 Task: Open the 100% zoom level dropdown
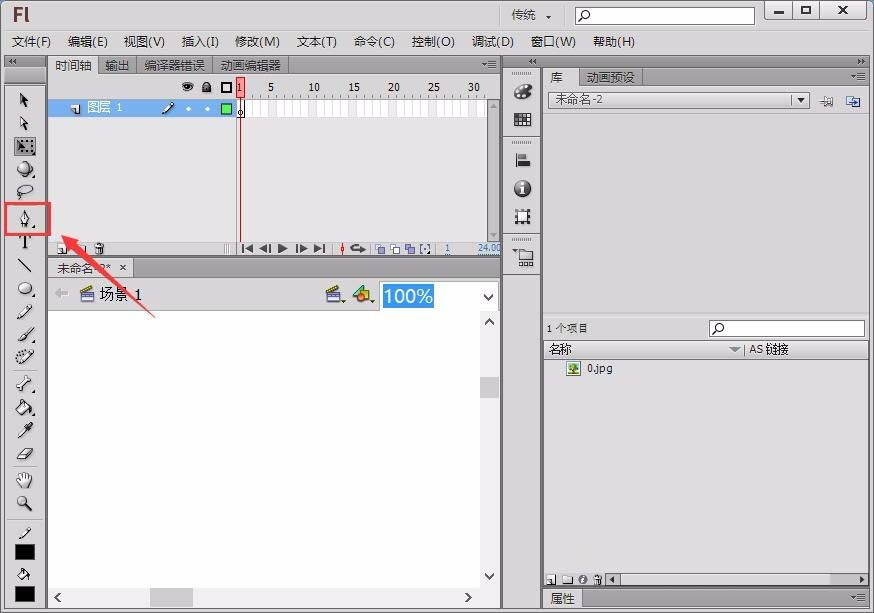click(x=487, y=296)
